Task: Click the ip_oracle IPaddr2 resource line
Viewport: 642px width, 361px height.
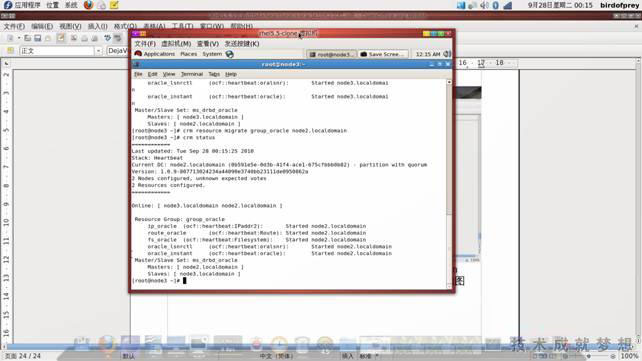Action: [x=257, y=226]
